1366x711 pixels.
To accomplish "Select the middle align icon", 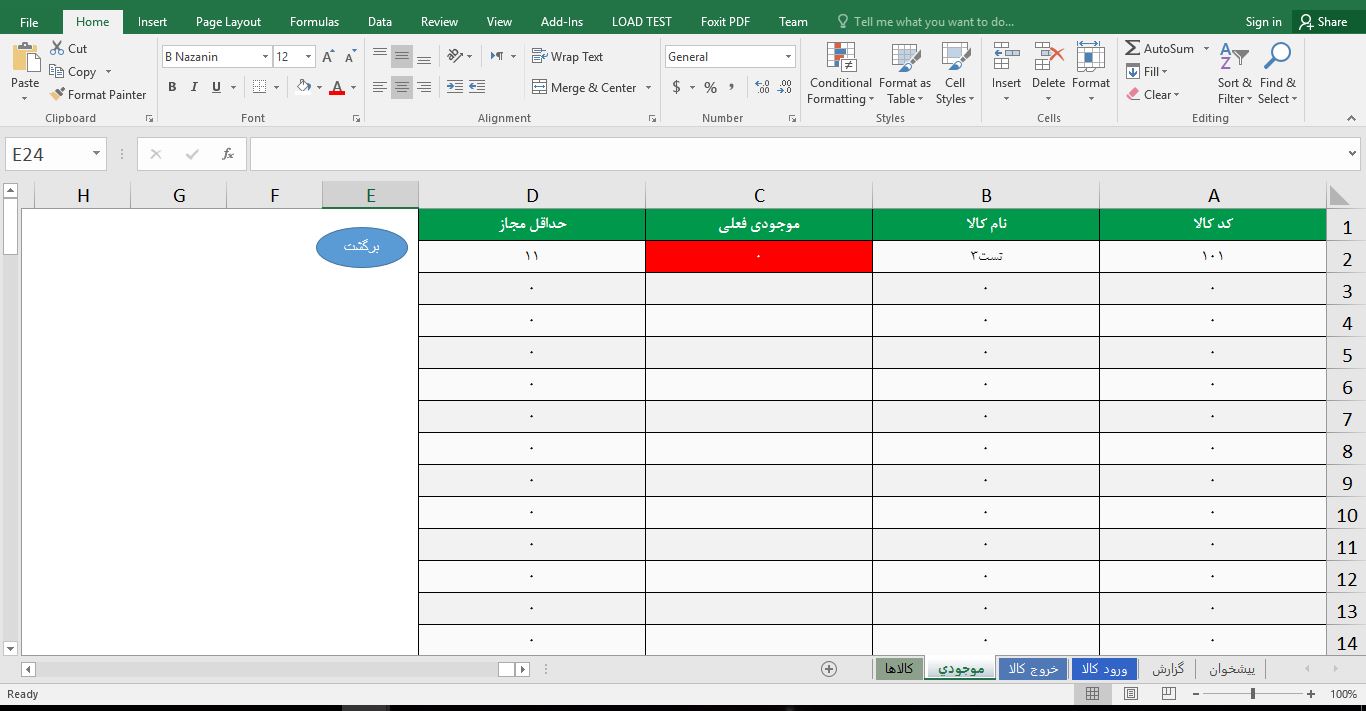I will tap(402, 57).
